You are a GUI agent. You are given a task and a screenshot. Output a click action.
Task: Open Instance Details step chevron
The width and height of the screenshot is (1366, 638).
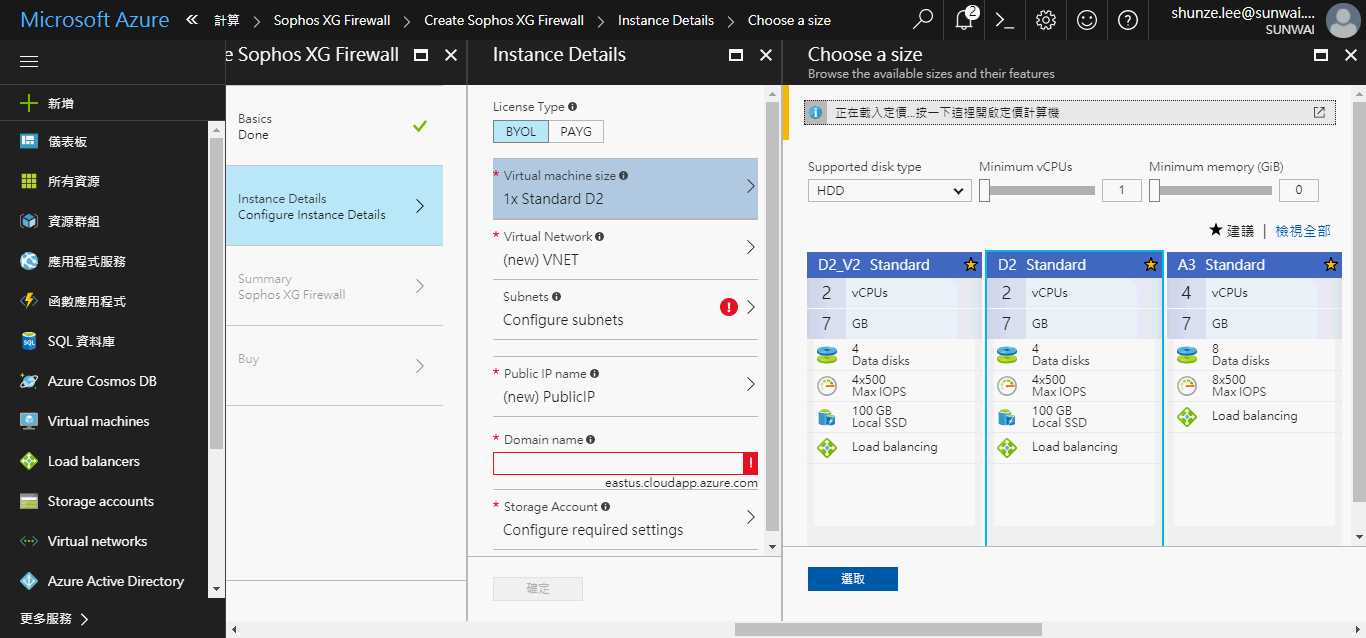420,206
